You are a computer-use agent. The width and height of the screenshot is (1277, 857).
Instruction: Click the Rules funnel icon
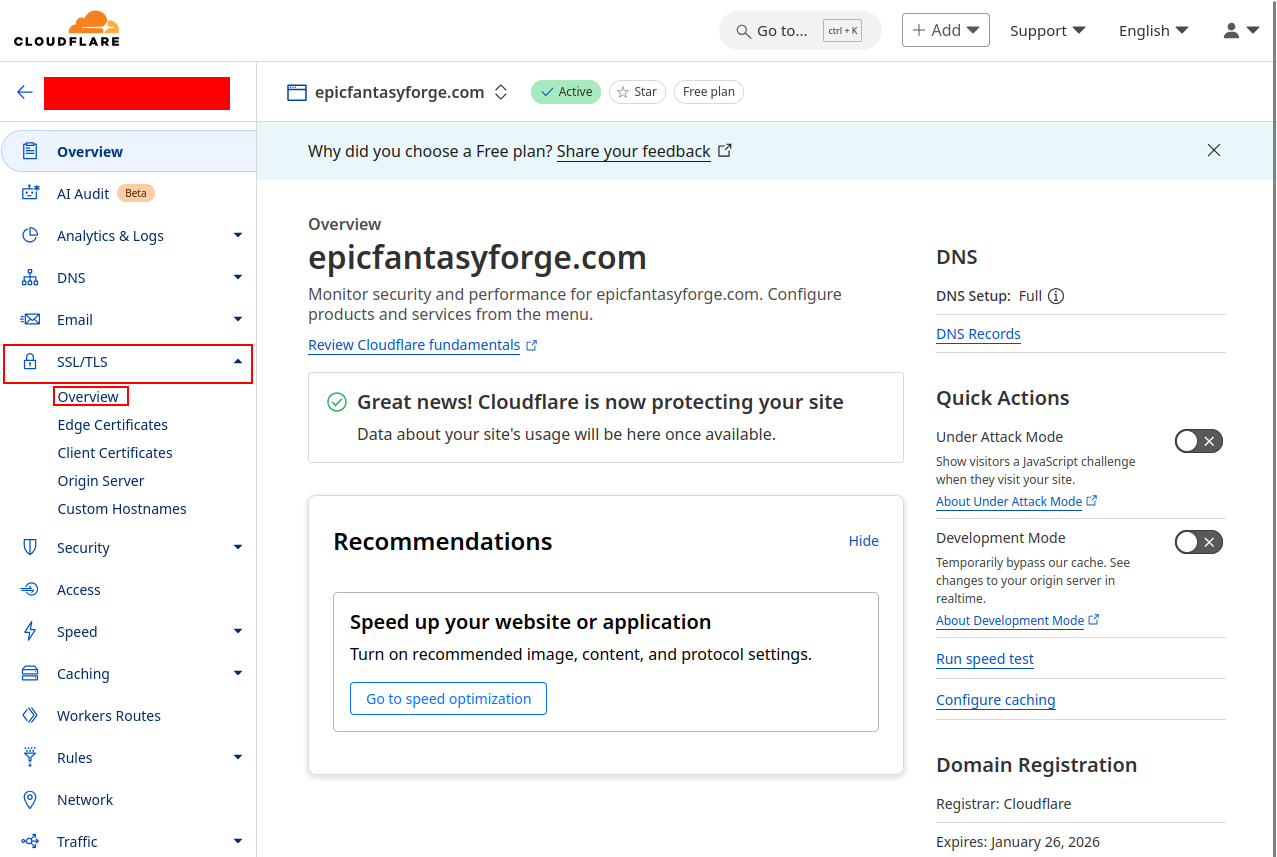30,757
